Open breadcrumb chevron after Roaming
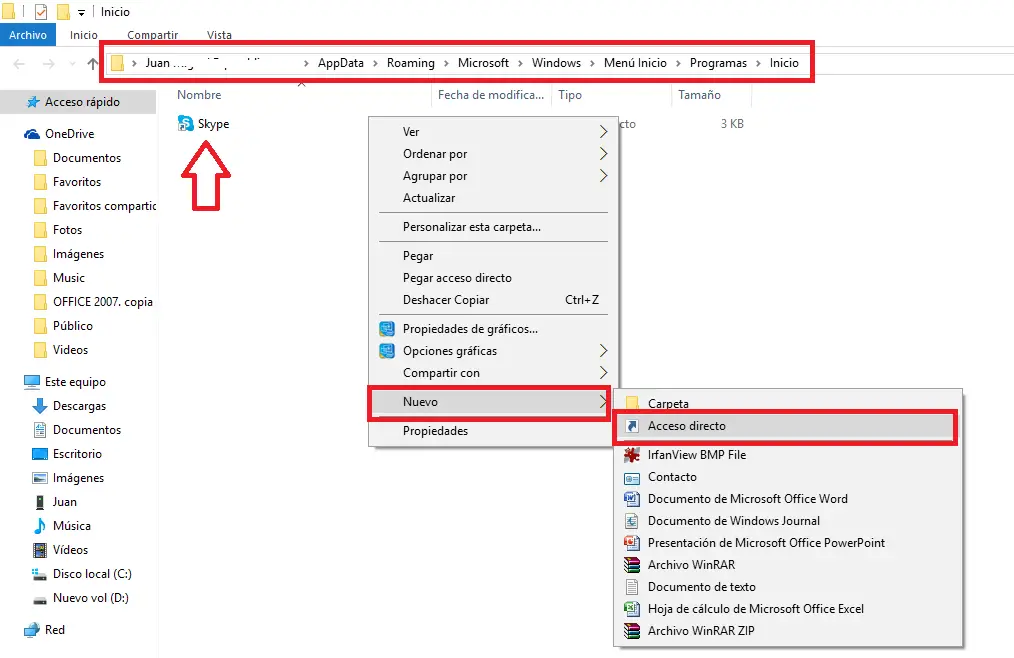Screen dimensions: 1014x658 [446, 63]
